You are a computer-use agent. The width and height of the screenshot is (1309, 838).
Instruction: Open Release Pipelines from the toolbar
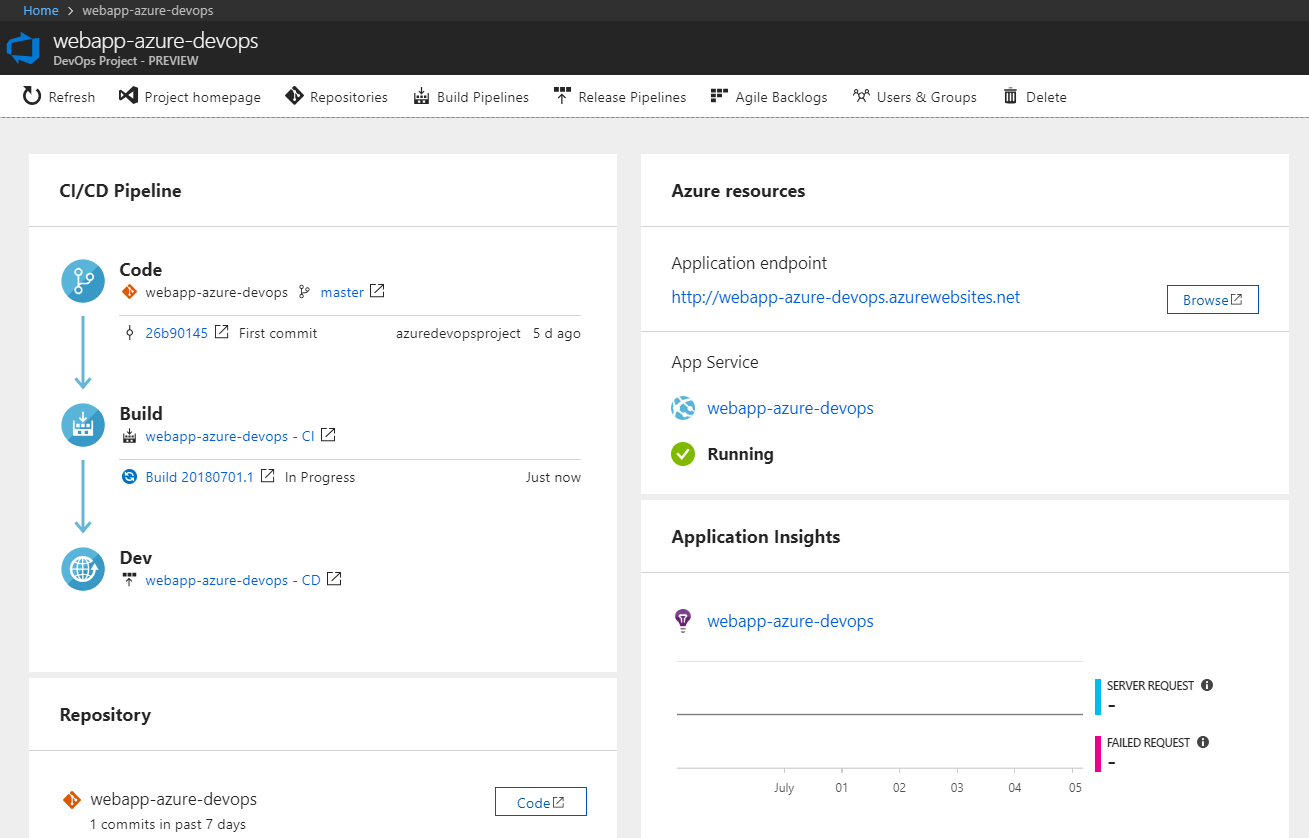[x=620, y=97]
